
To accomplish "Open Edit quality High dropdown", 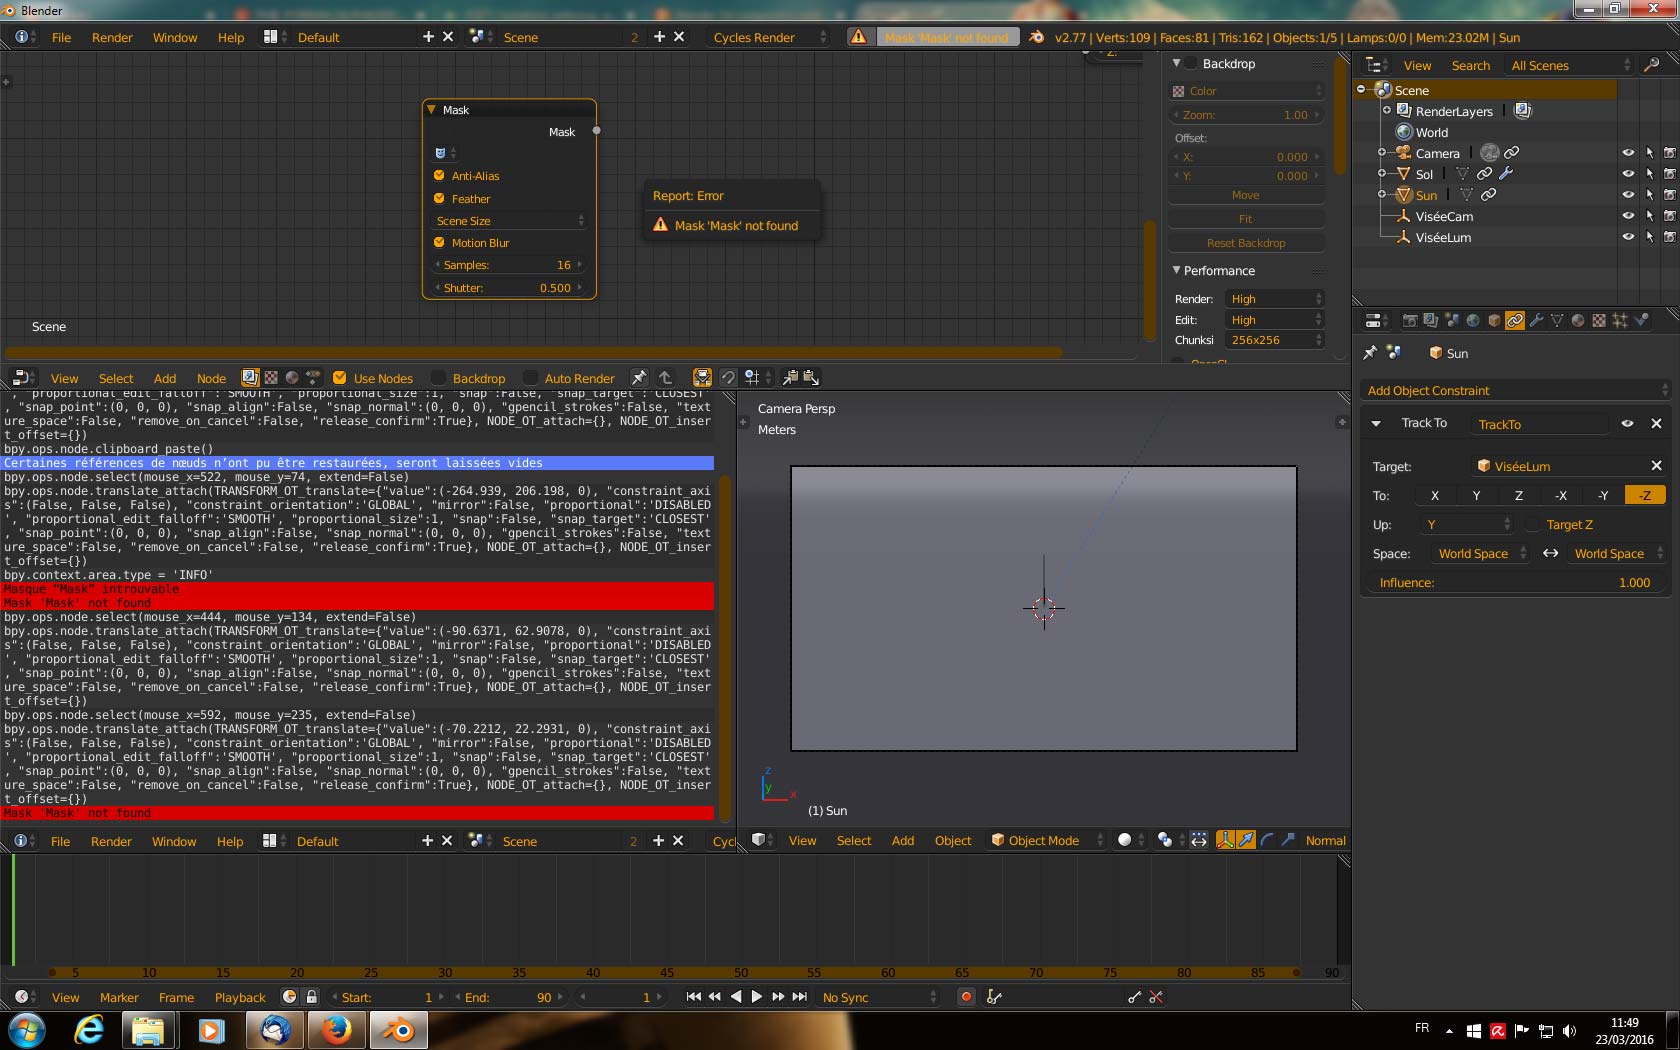I will (1275, 320).
